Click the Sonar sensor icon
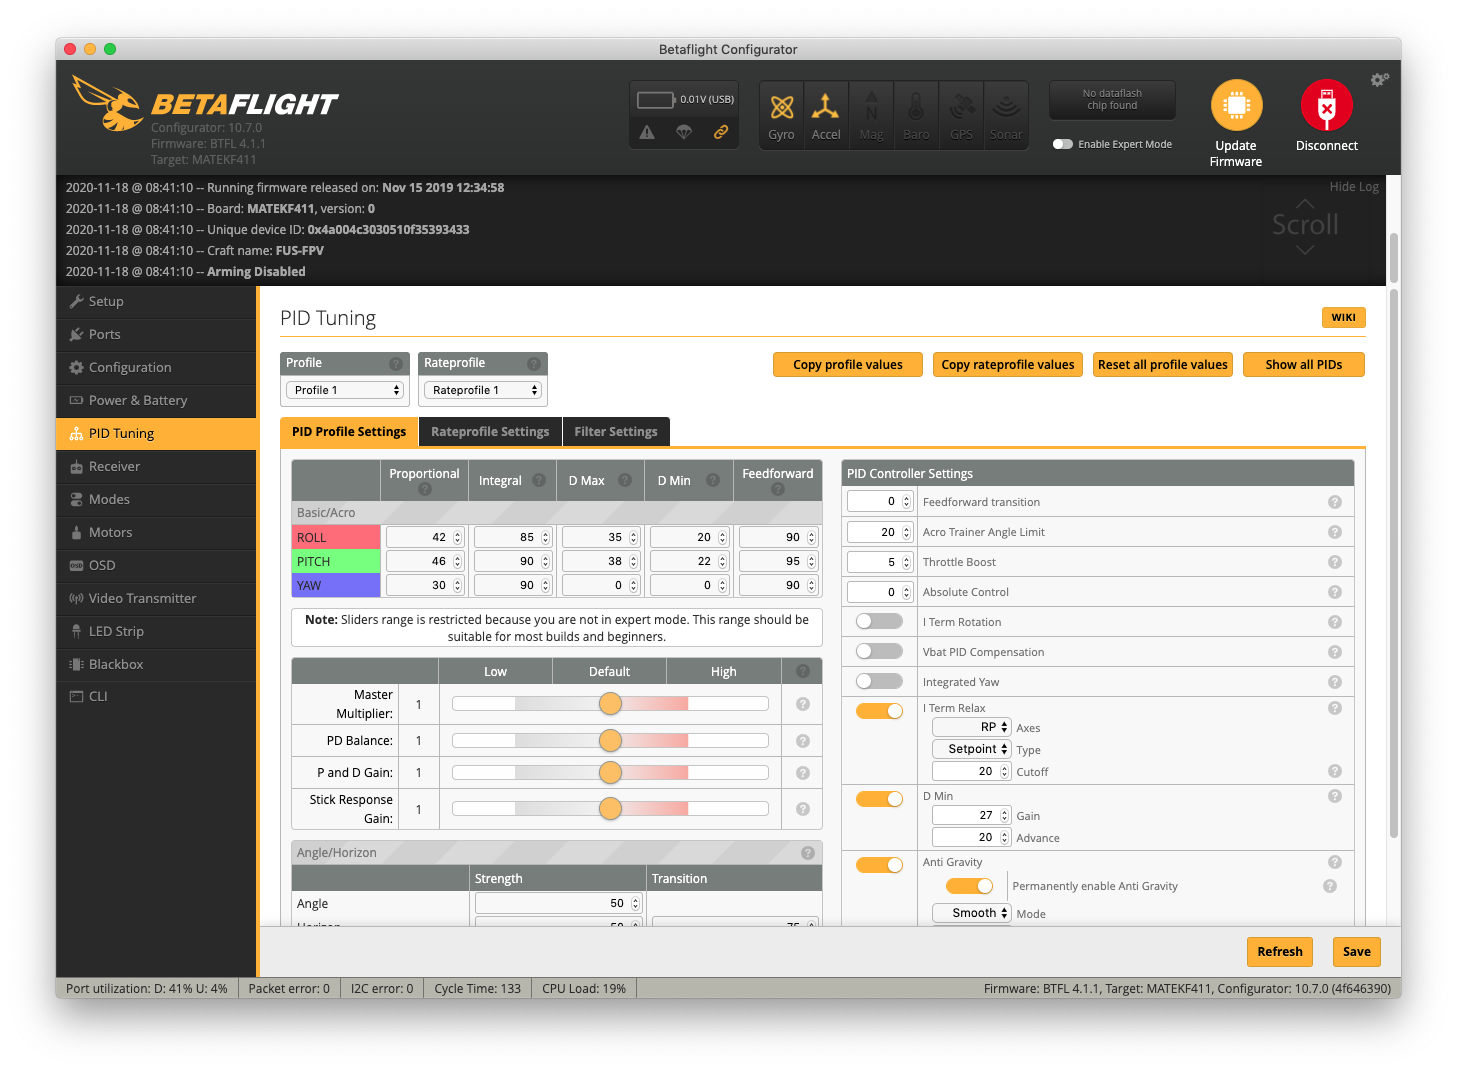Screen dimensions: 1457x1072 coord(1006,115)
